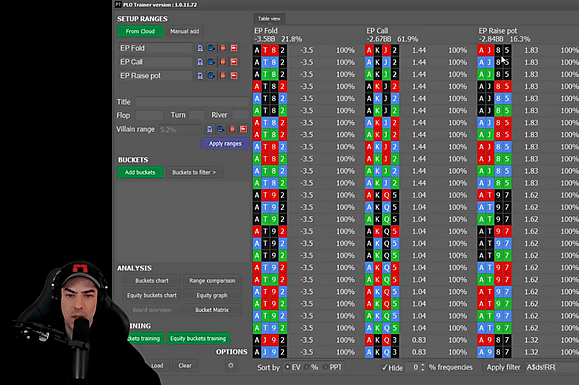Open the Range comparison analysis
The height and width of the screenshot is (385, 579).
click(x=212, y=281)
